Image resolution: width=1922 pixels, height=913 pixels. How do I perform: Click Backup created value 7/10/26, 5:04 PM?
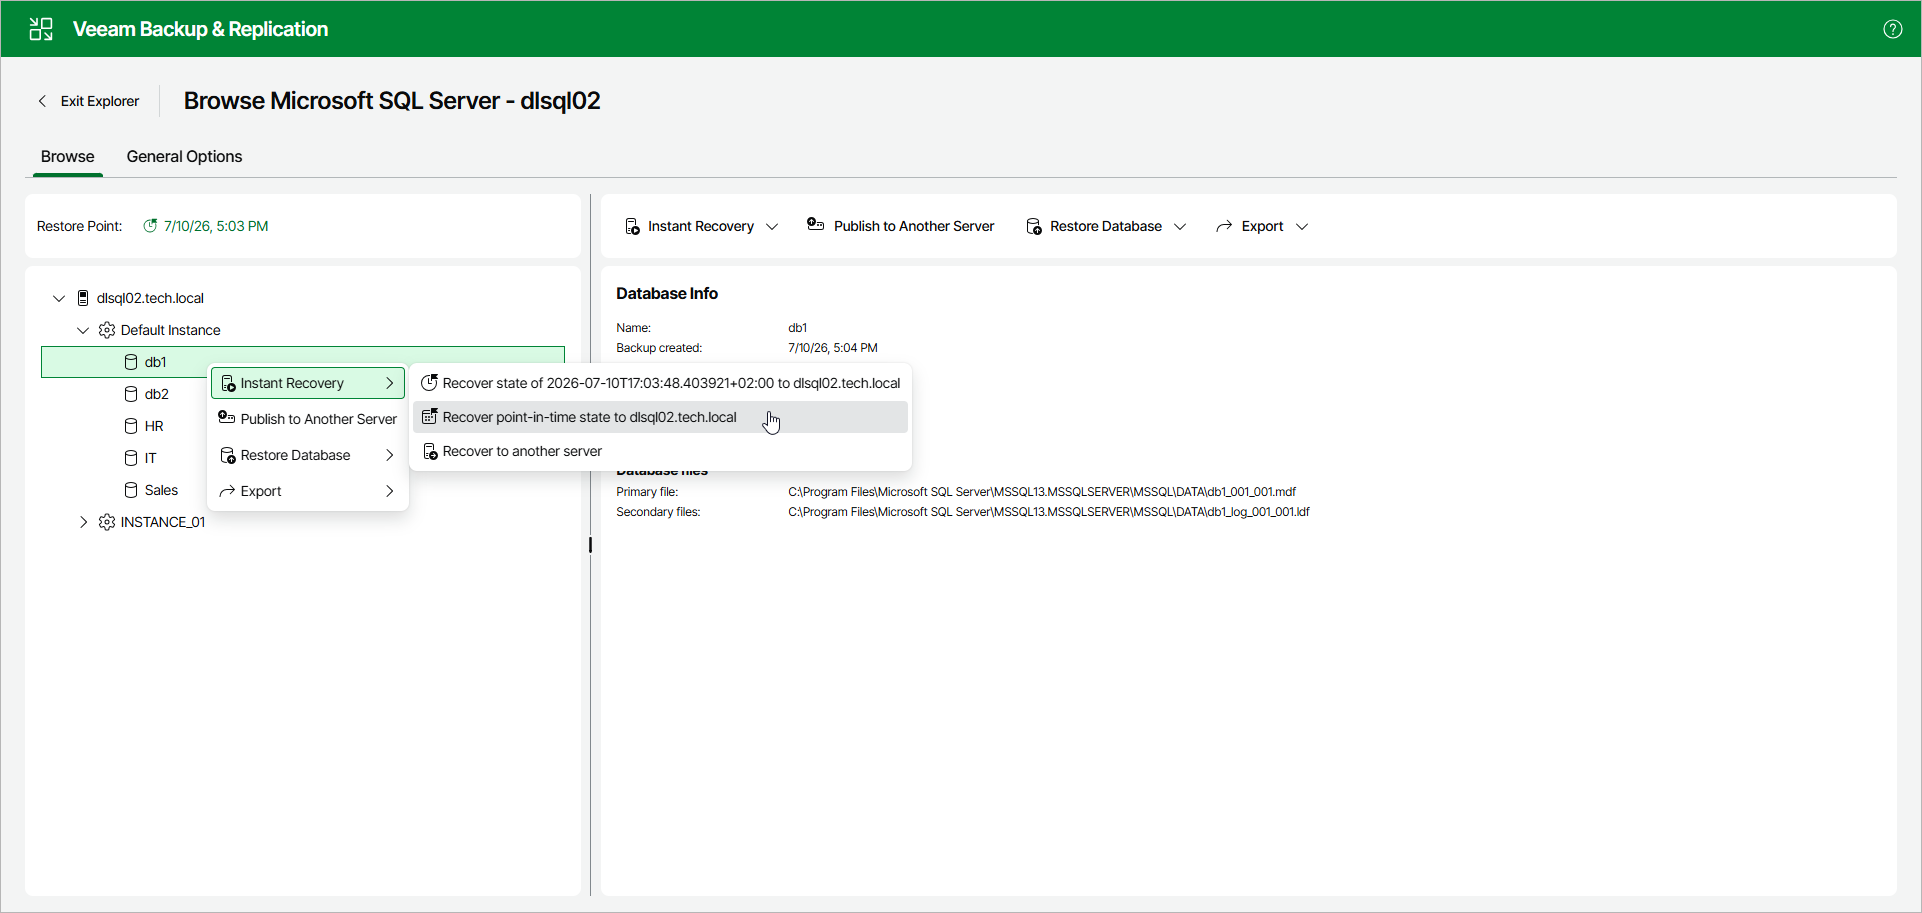tap(833, 348)
